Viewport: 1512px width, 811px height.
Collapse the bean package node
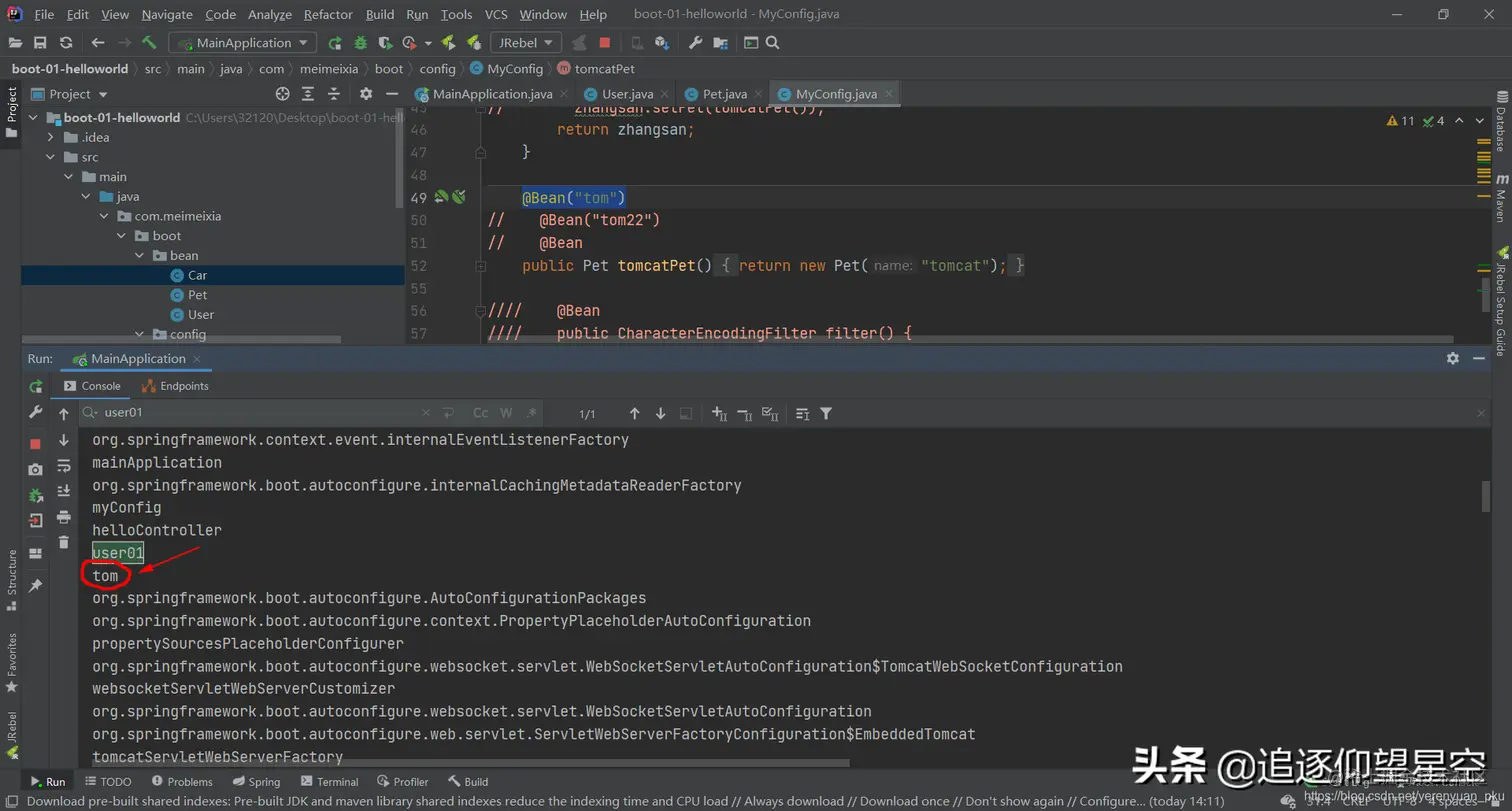[141, 256]
